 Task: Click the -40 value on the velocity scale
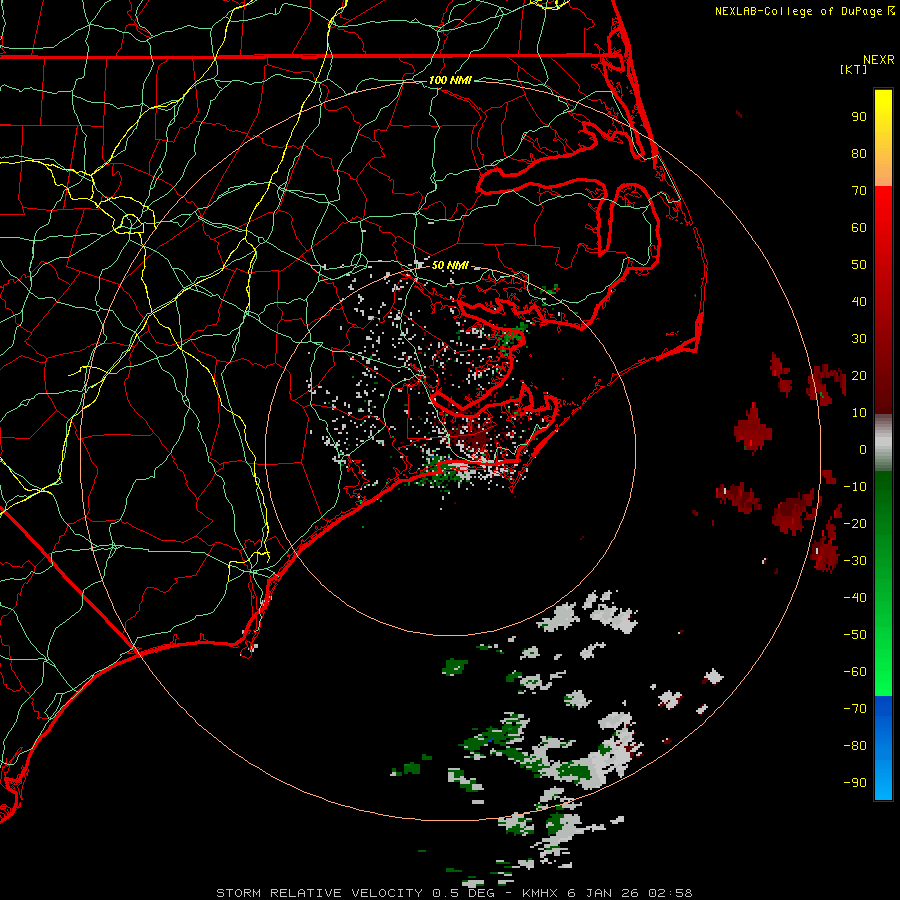(855, 598)
